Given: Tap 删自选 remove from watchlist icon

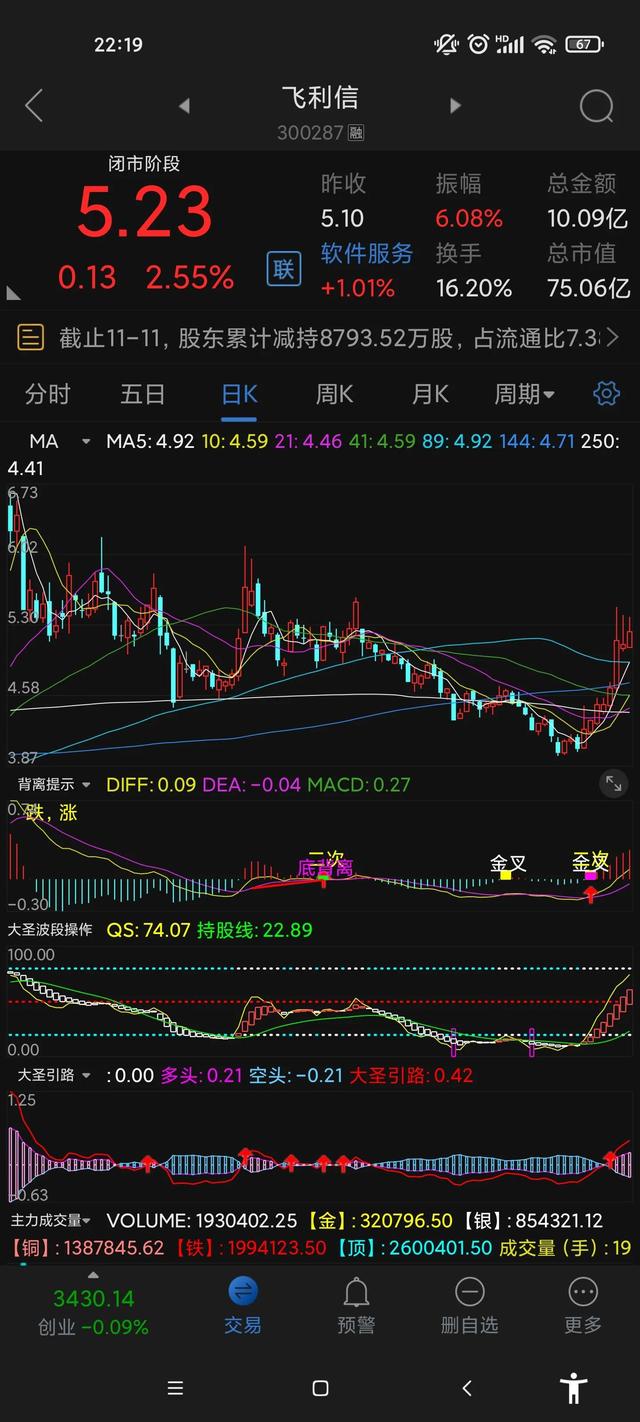Looking at the screenshot, I should coord(469,1305).
